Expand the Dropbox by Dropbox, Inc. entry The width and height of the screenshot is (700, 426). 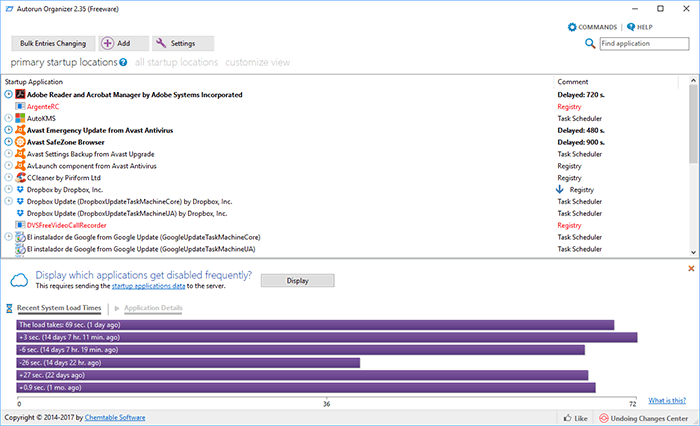click(x=8, y=189)
